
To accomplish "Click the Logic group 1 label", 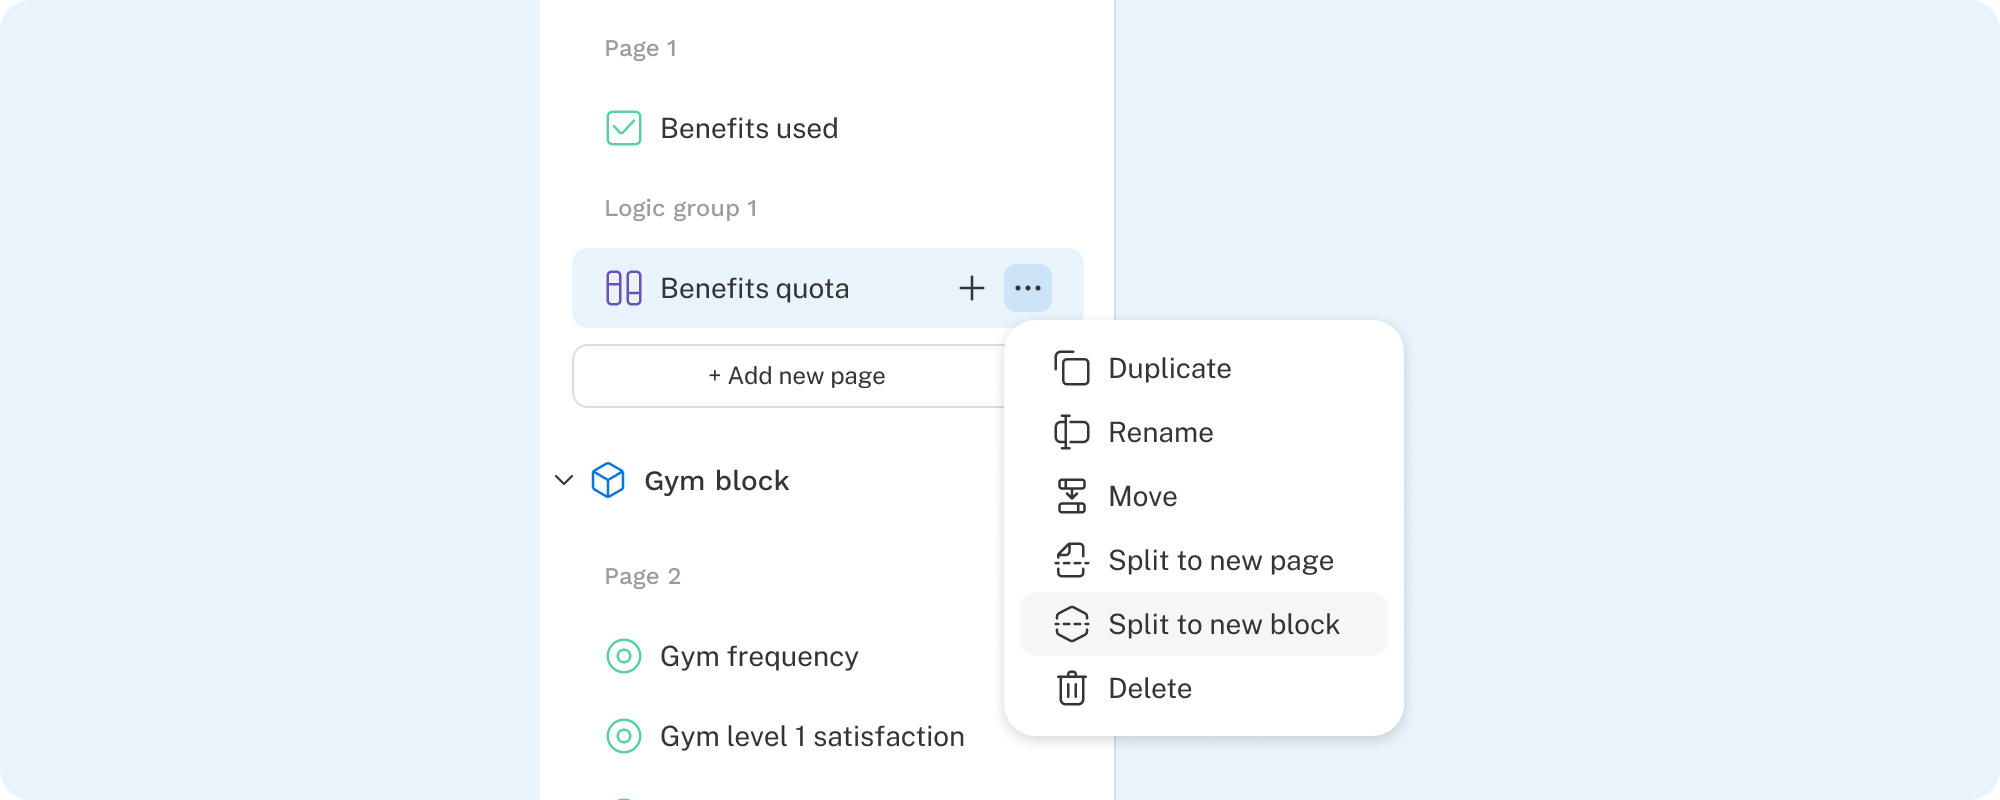I will coord(680,208).
